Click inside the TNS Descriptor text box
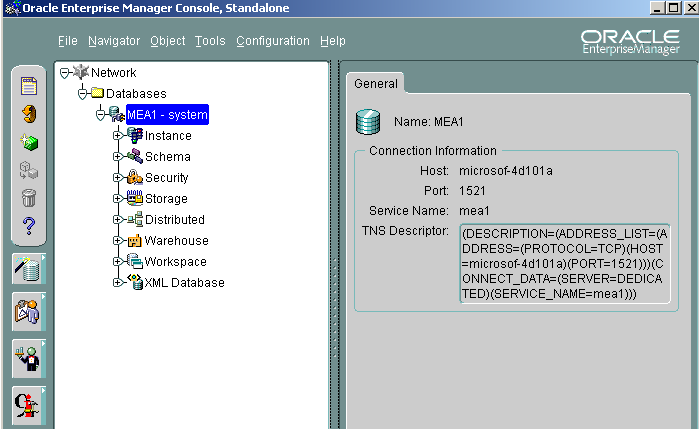Image resolution: width=699 pixels, height=429 pixels. pos(565,264)
